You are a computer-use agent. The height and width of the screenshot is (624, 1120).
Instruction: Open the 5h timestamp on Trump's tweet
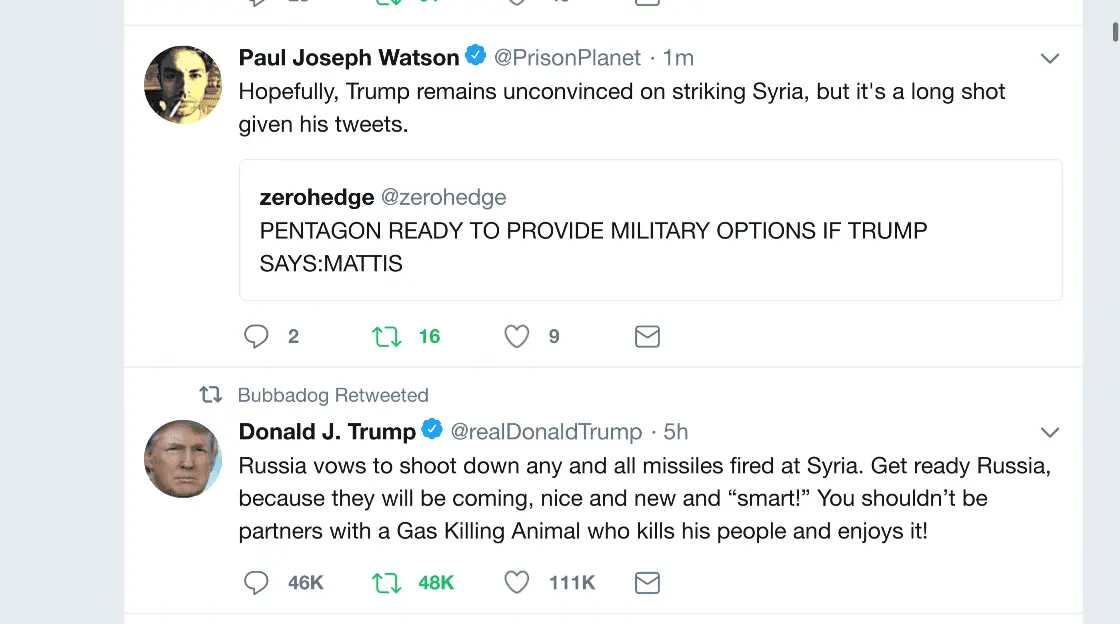(x=676, y=432)
